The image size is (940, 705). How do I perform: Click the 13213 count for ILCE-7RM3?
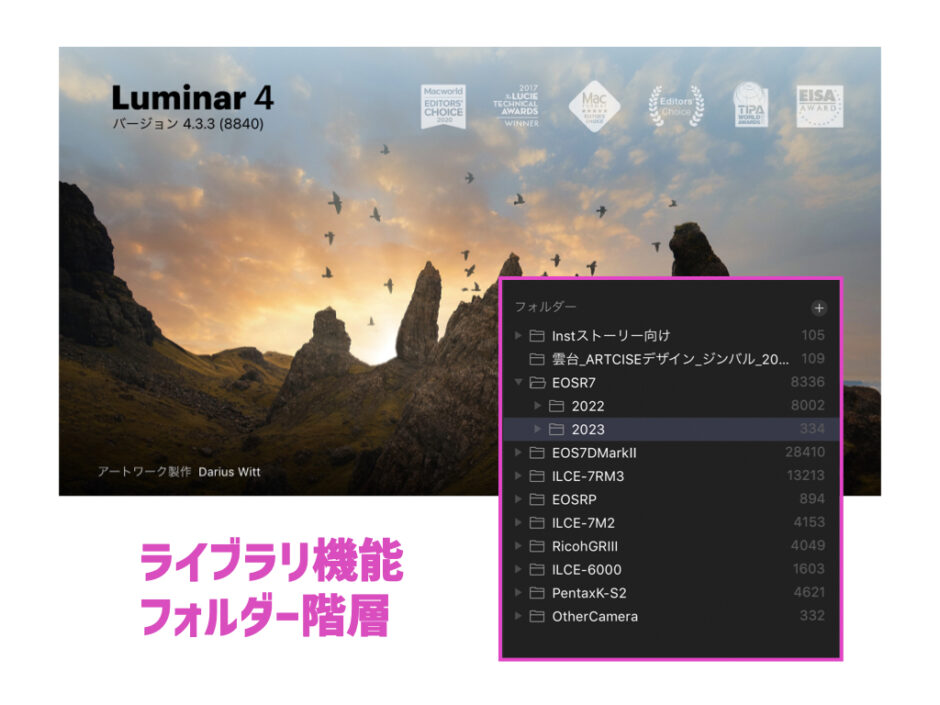click(805, 475)
